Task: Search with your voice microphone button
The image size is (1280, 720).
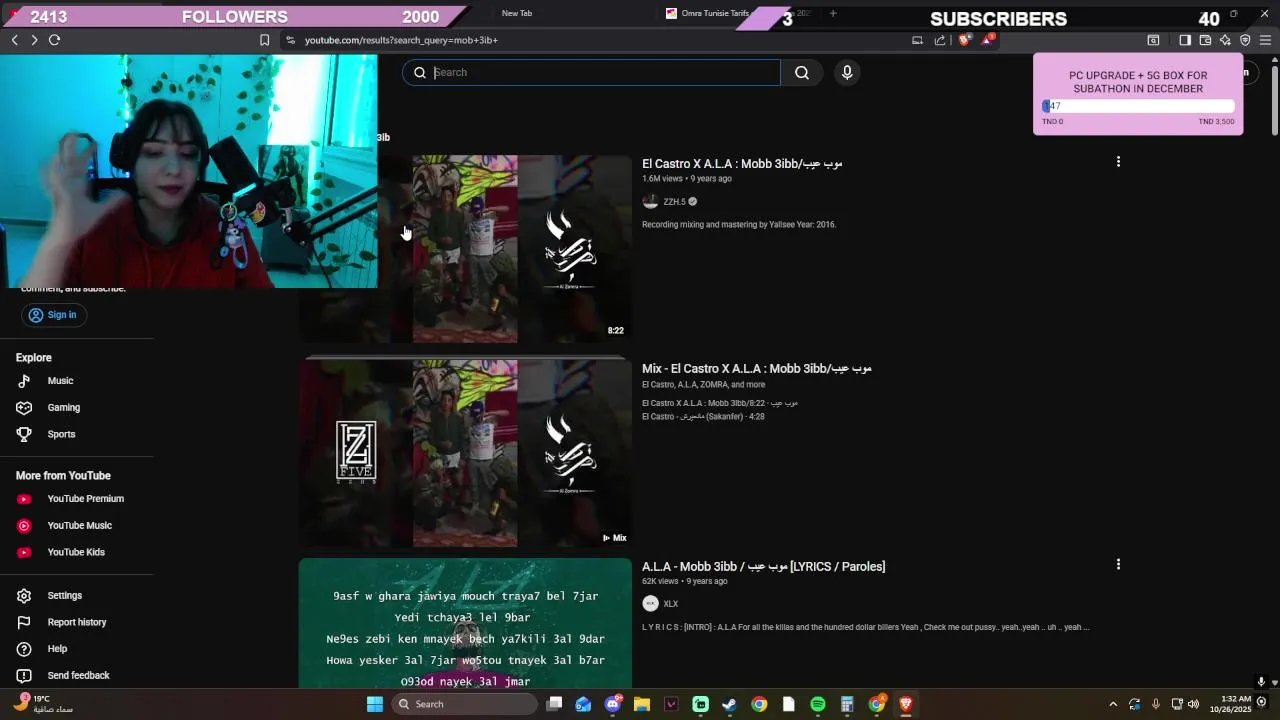Action: pos(847,72)
